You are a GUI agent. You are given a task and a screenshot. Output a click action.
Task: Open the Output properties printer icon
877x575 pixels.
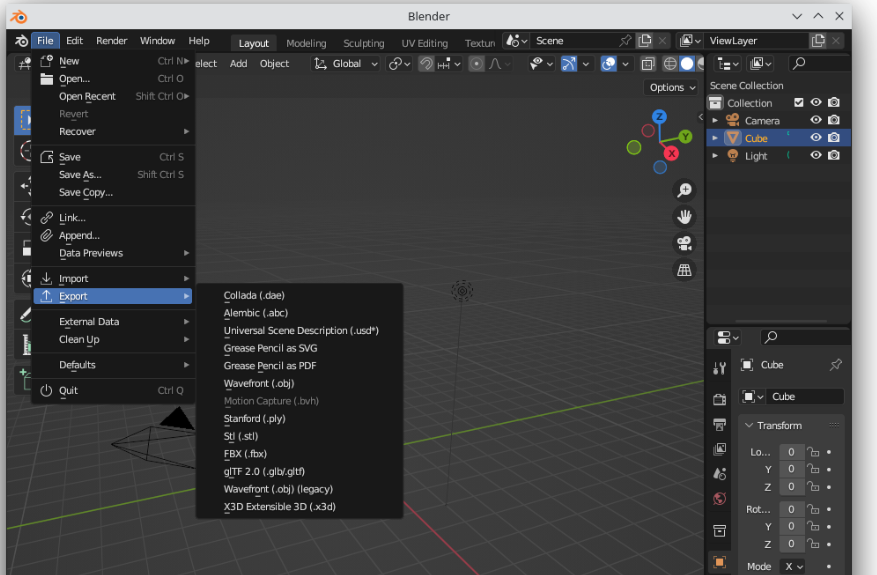pos(719,424)
